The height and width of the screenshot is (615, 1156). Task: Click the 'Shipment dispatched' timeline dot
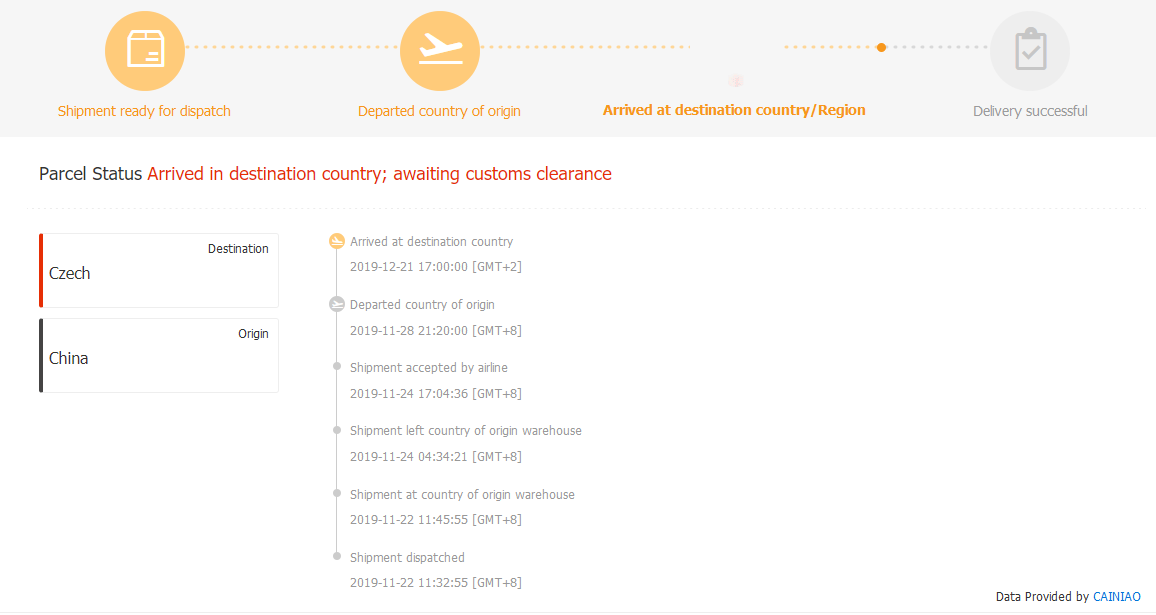click(337, 556)
